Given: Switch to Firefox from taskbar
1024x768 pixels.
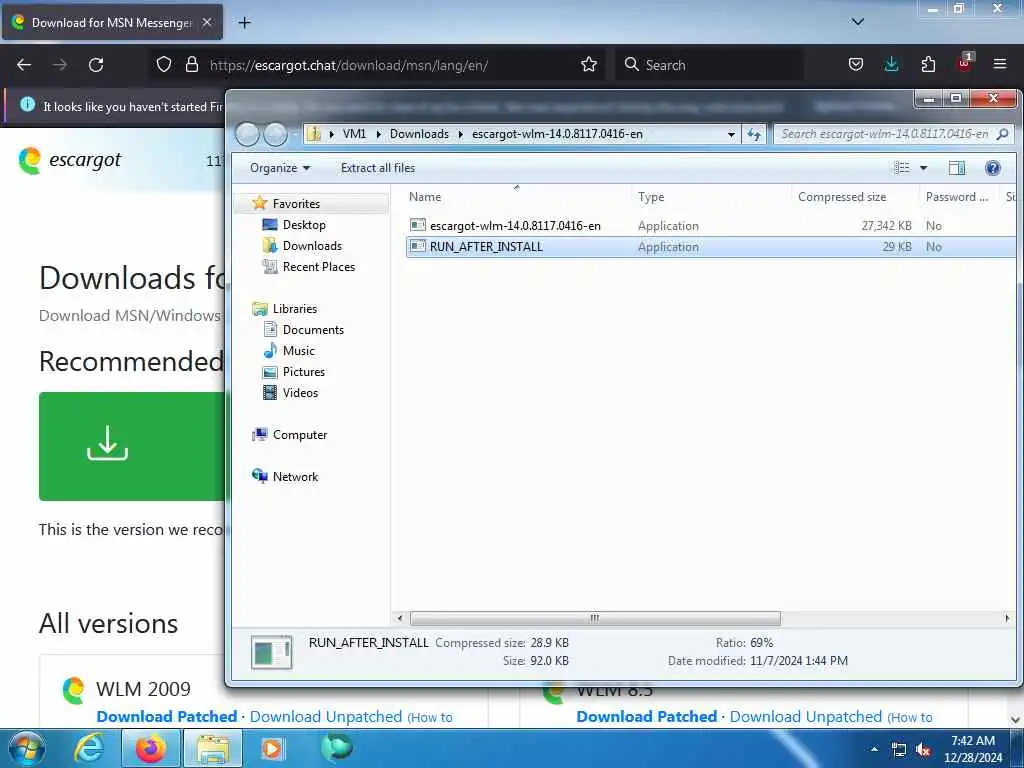Looking at the screenshot, I should 150,748.
